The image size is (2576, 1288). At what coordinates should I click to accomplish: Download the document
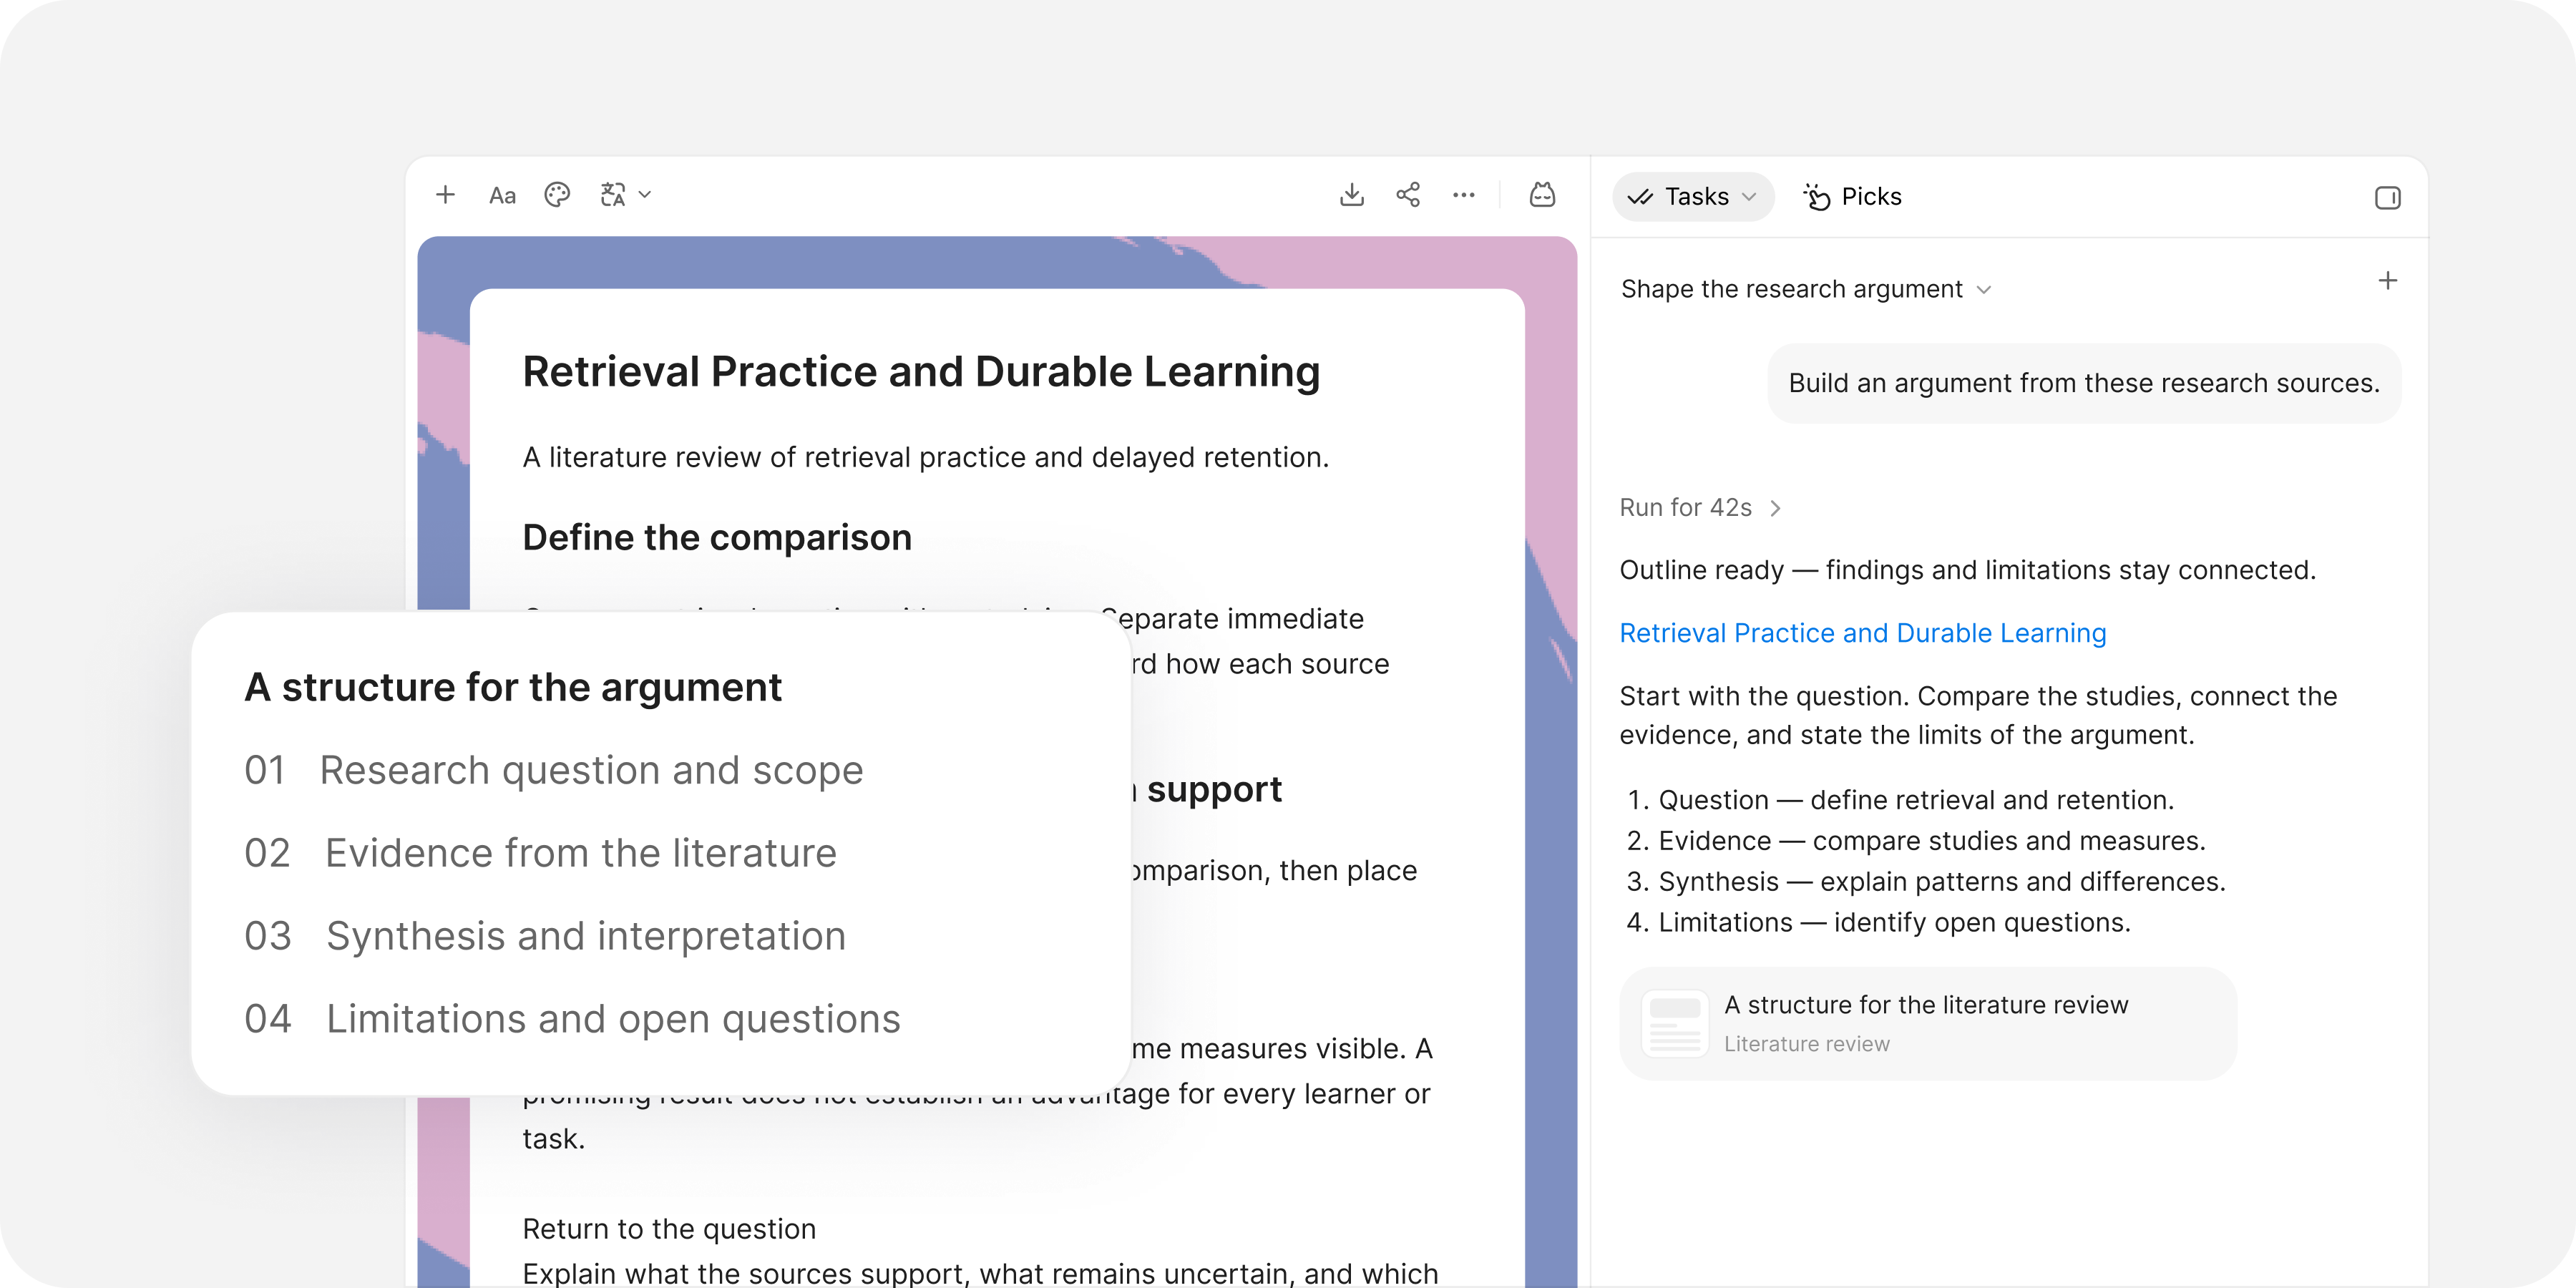(1351, 194)
